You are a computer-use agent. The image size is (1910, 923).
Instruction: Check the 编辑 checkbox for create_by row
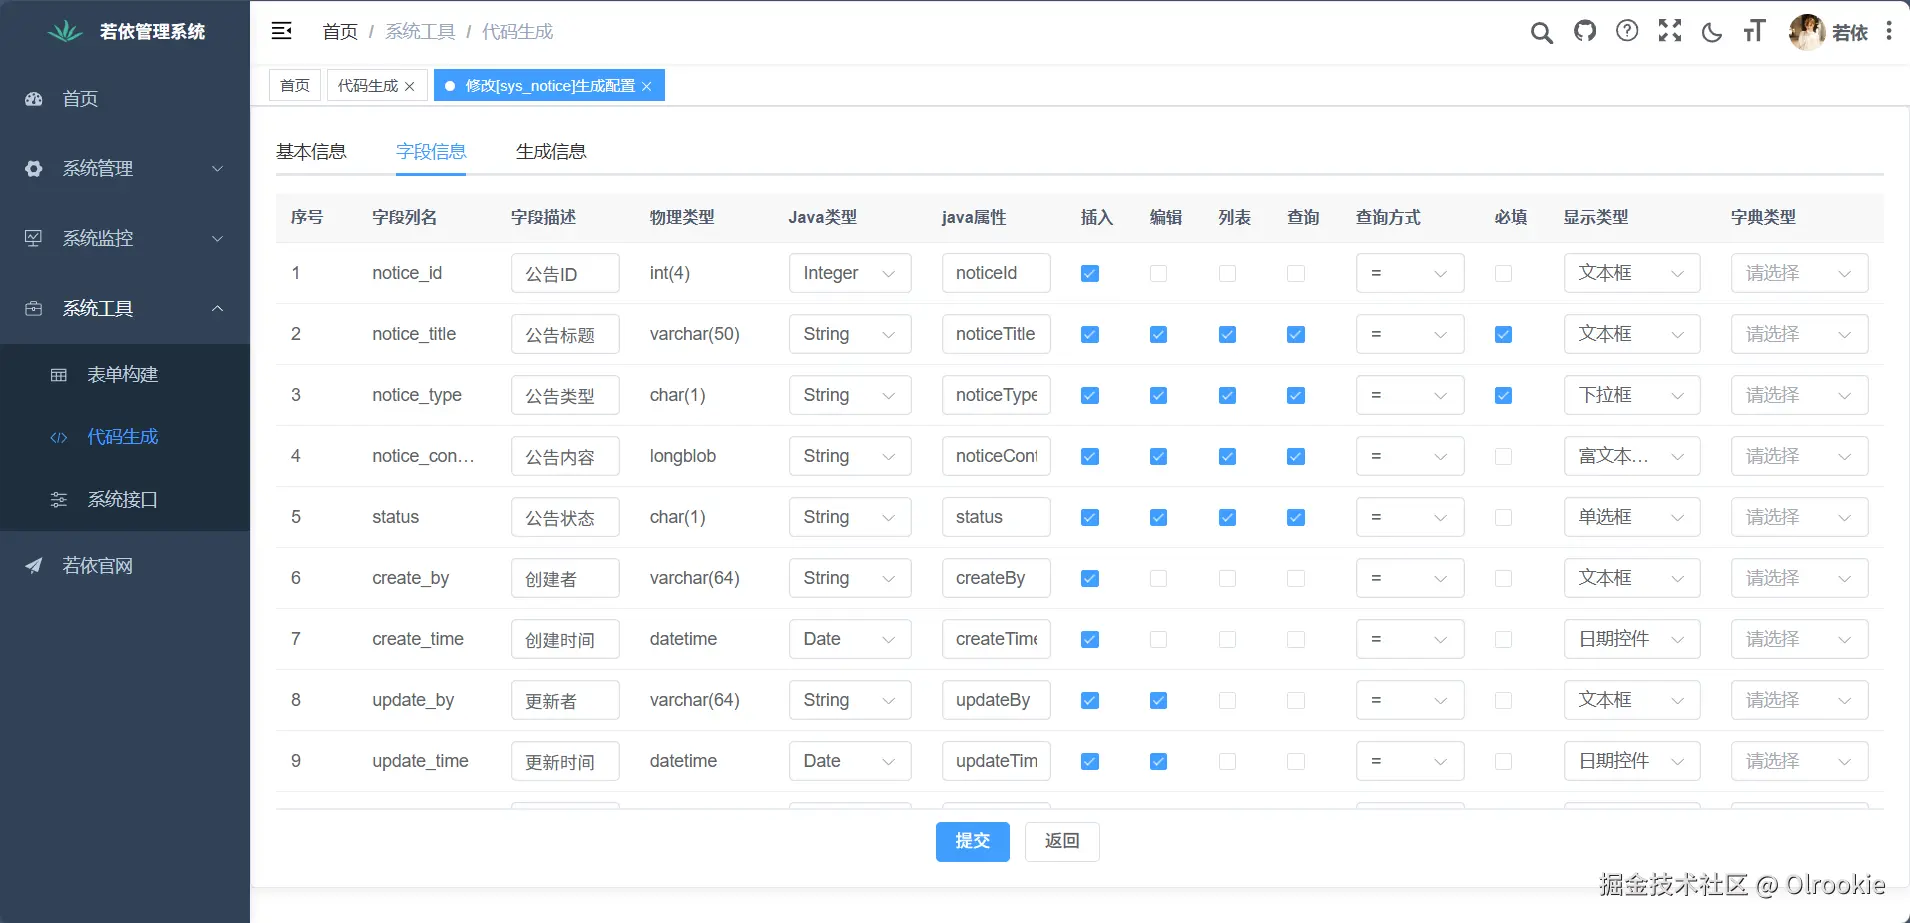[1158, 578]
